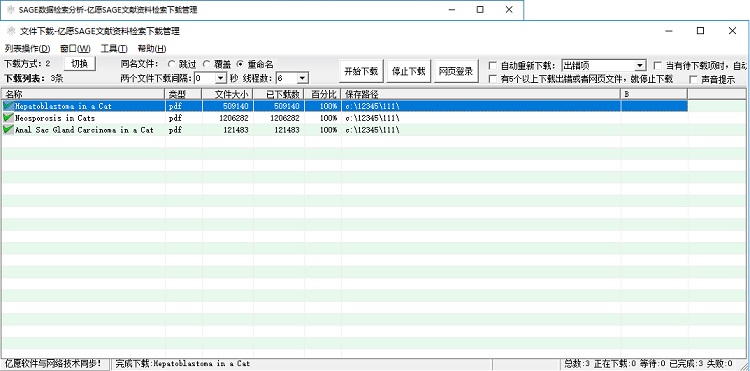
Task: Click the save path of the Neosporosis row
Action: 373,118
